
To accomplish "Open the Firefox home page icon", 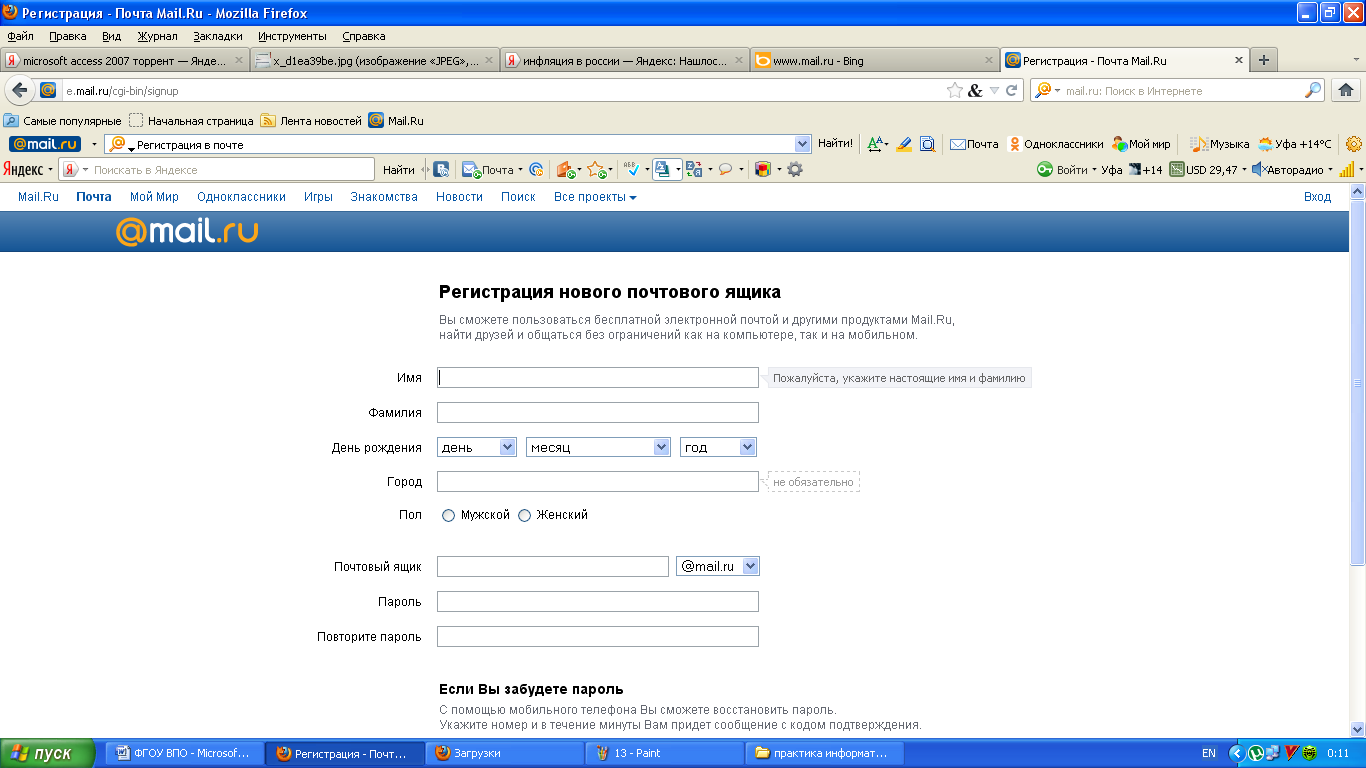I will (x=1345, y=90).
